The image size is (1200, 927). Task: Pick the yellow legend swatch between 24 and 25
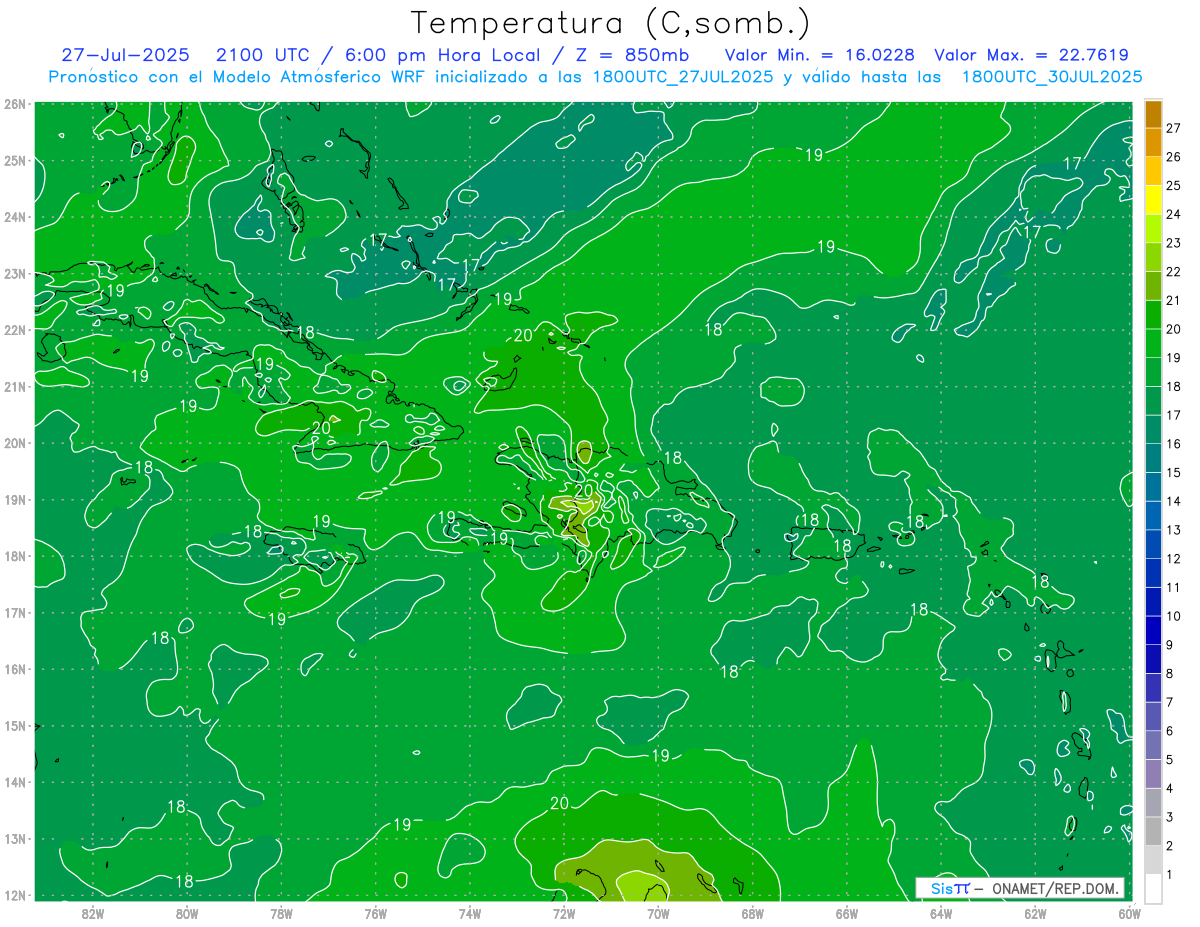1153,199
